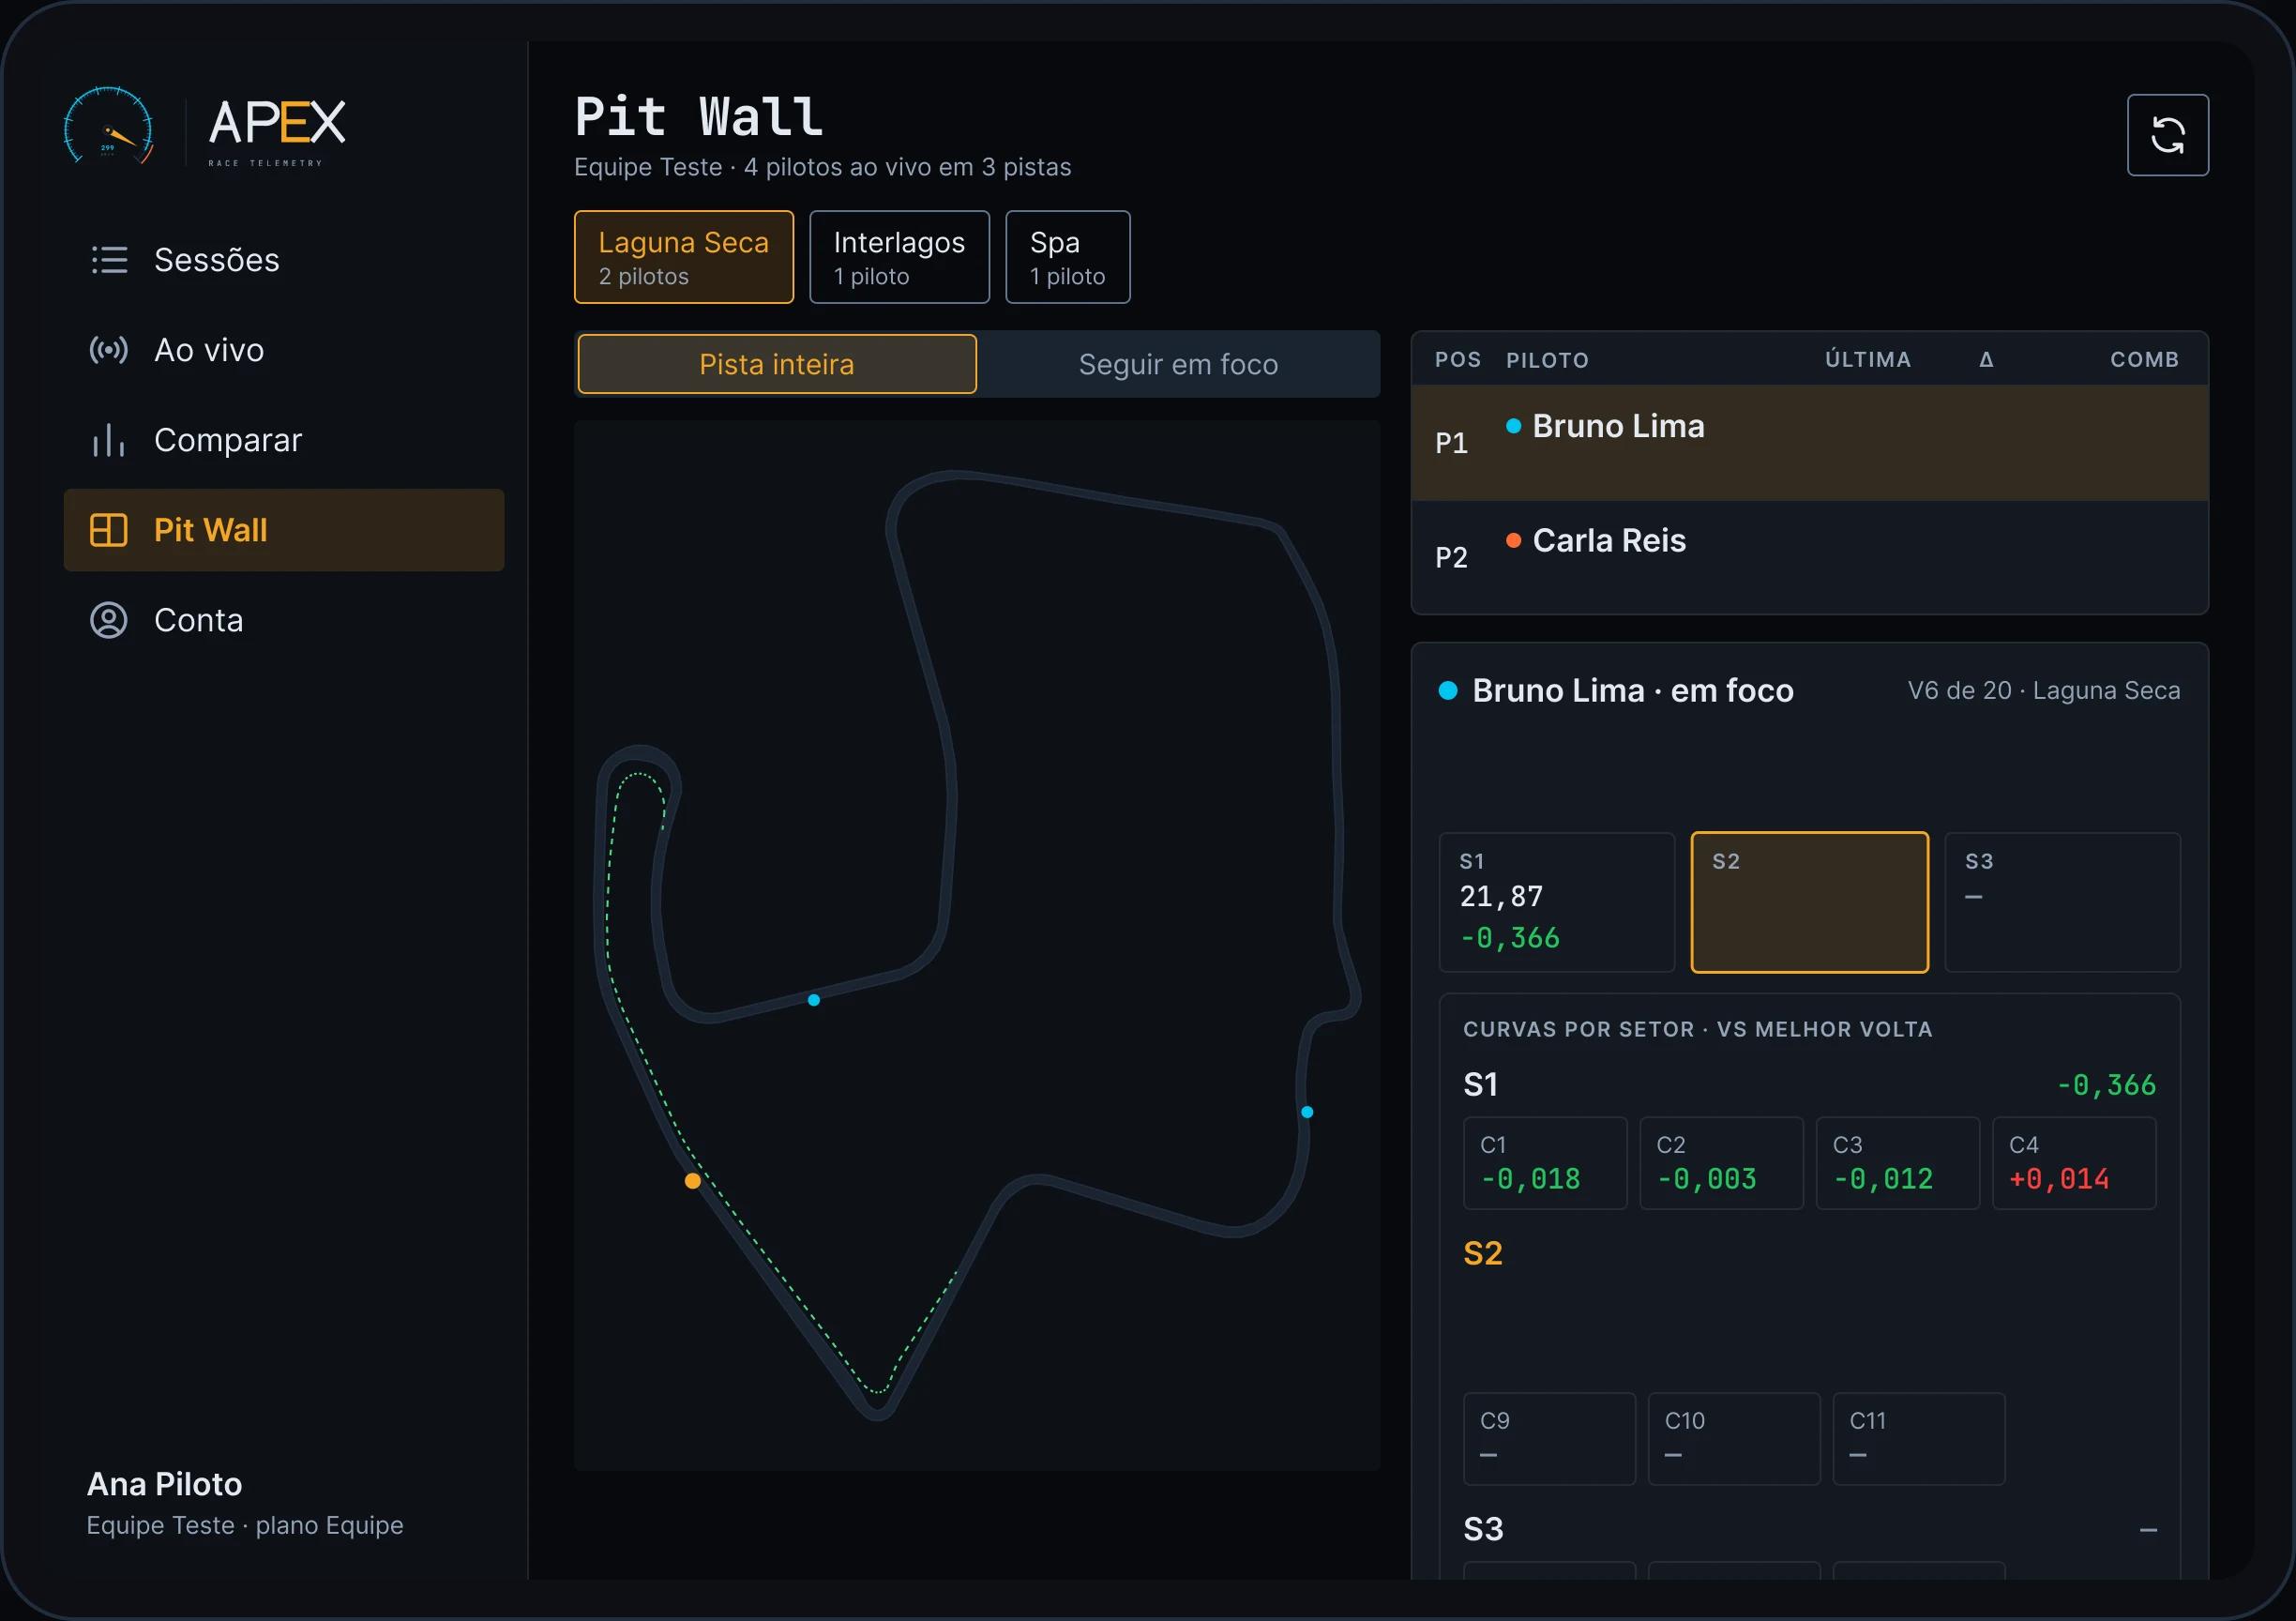Screen dimensions: 2296x1621
Task: Enable Pista inteira view mode
Action: pos(777,364)
